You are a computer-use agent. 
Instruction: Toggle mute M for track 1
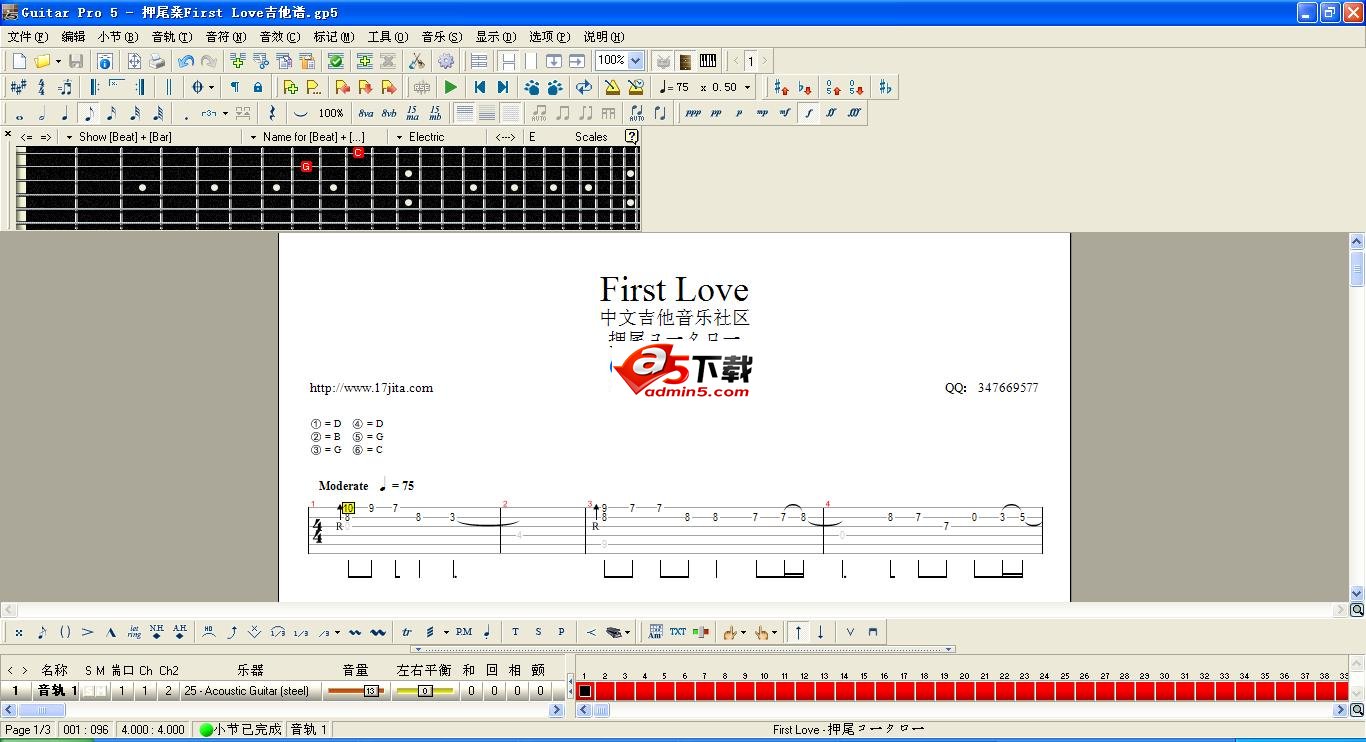click(x=101, y=691)
